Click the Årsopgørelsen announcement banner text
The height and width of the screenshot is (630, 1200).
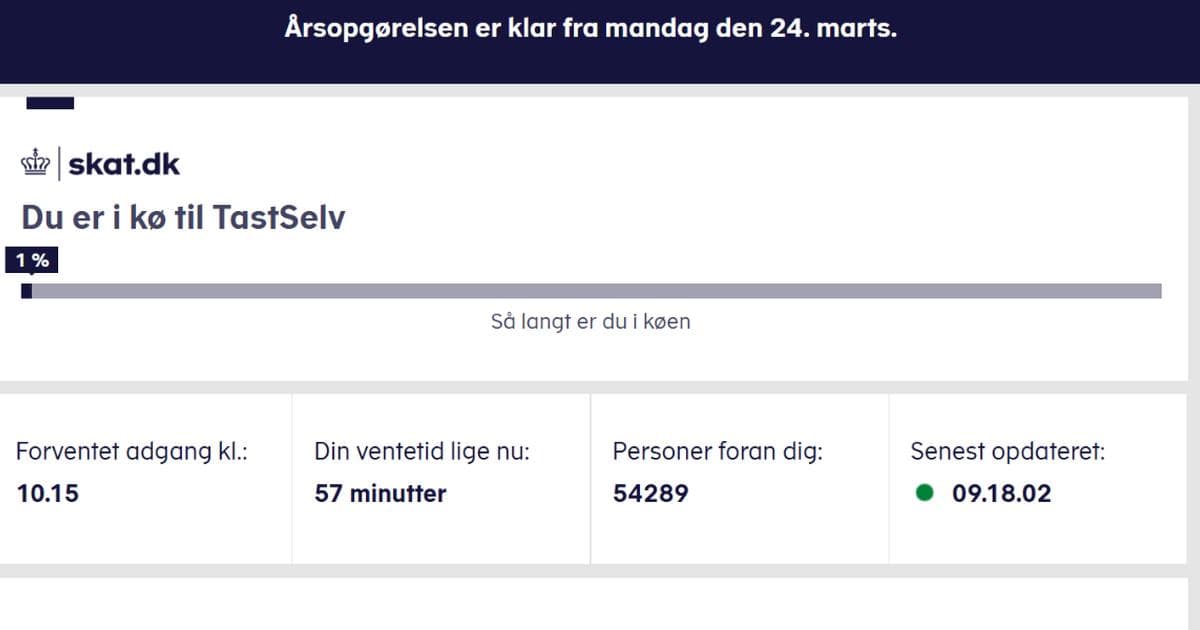pos(590,29)
